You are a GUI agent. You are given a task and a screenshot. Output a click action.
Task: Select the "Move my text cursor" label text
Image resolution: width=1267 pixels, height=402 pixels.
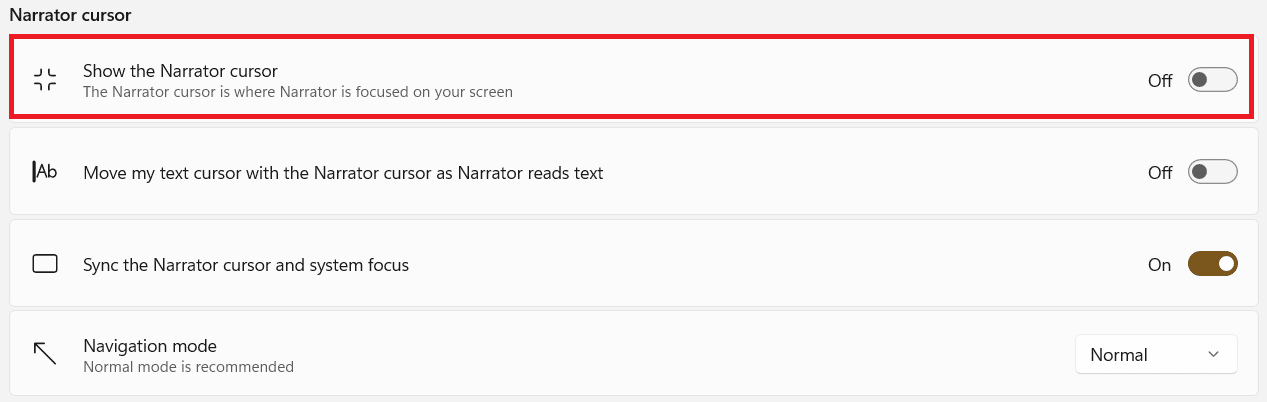(x=343, y=173)
